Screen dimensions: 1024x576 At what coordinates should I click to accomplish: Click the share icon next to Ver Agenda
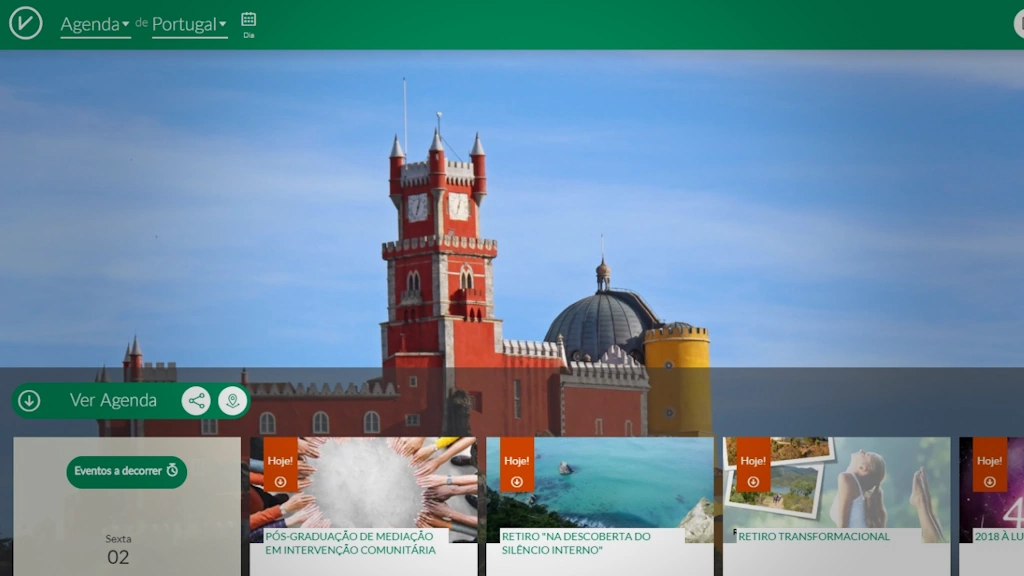point(196,400)
